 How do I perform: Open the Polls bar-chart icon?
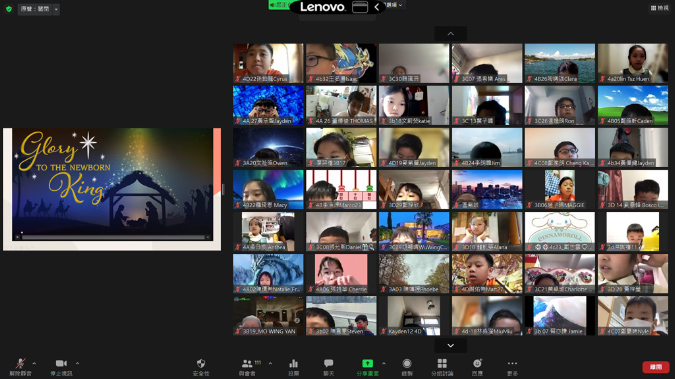click(x=294, y=367)
